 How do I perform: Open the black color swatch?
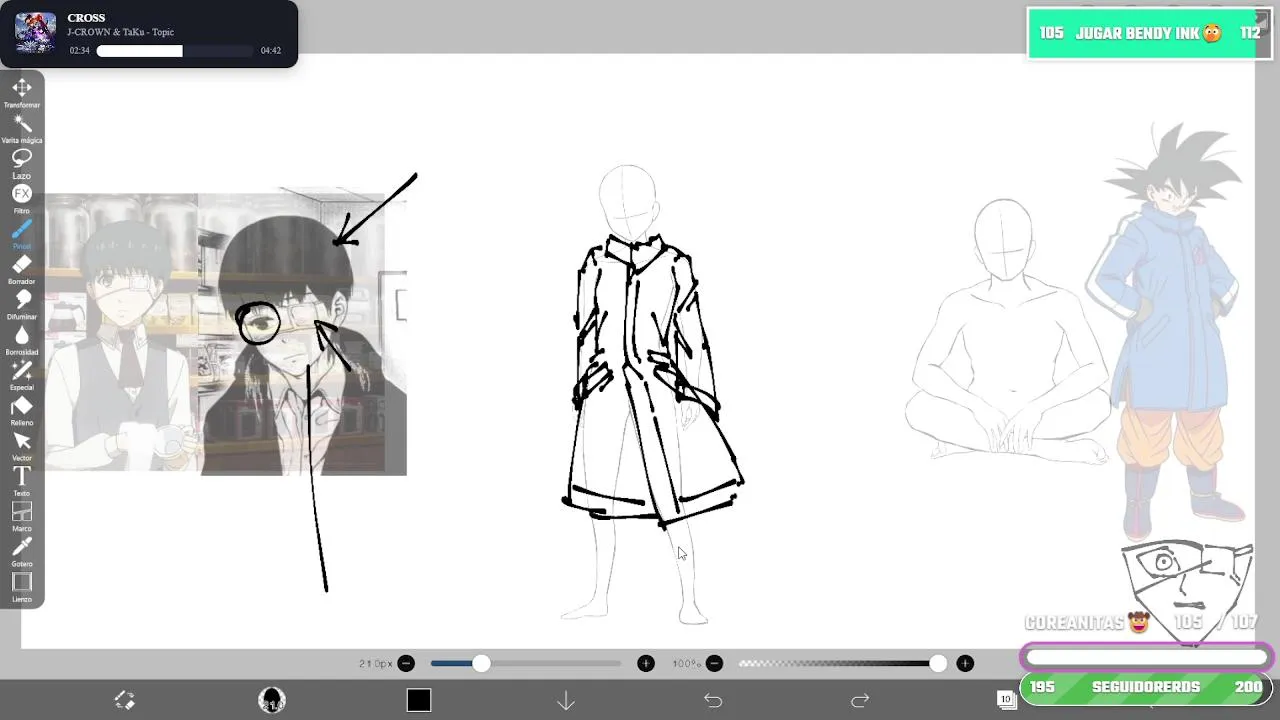[x=419, y=700]
